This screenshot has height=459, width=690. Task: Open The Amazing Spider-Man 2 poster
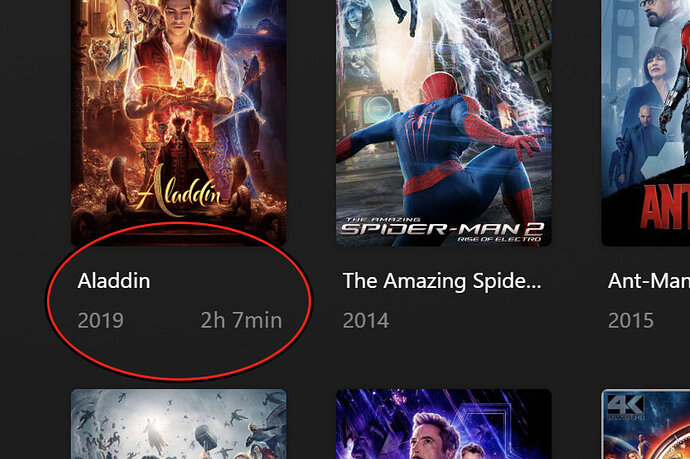click(x=444, y=123)
